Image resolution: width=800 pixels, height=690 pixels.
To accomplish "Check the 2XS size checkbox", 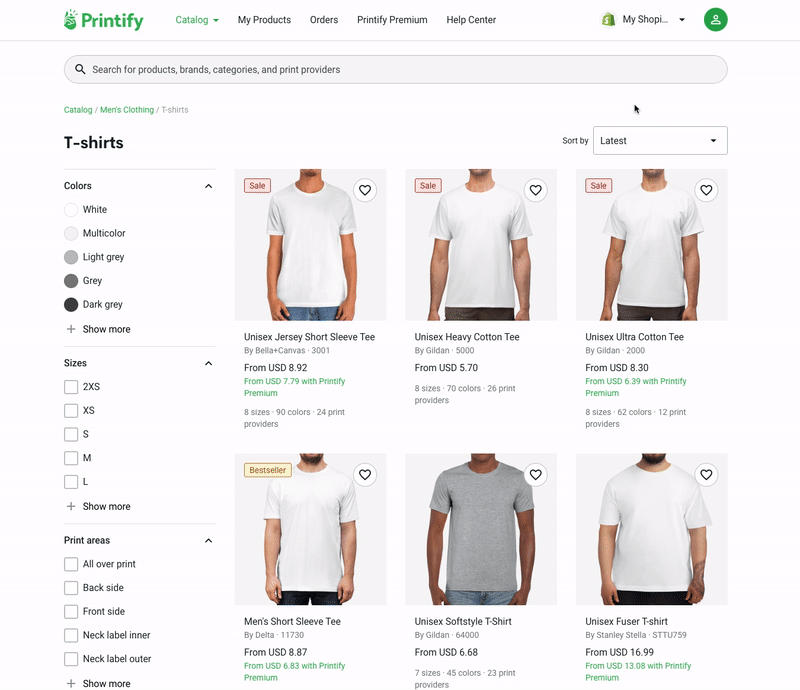I will tap(71, 387).
